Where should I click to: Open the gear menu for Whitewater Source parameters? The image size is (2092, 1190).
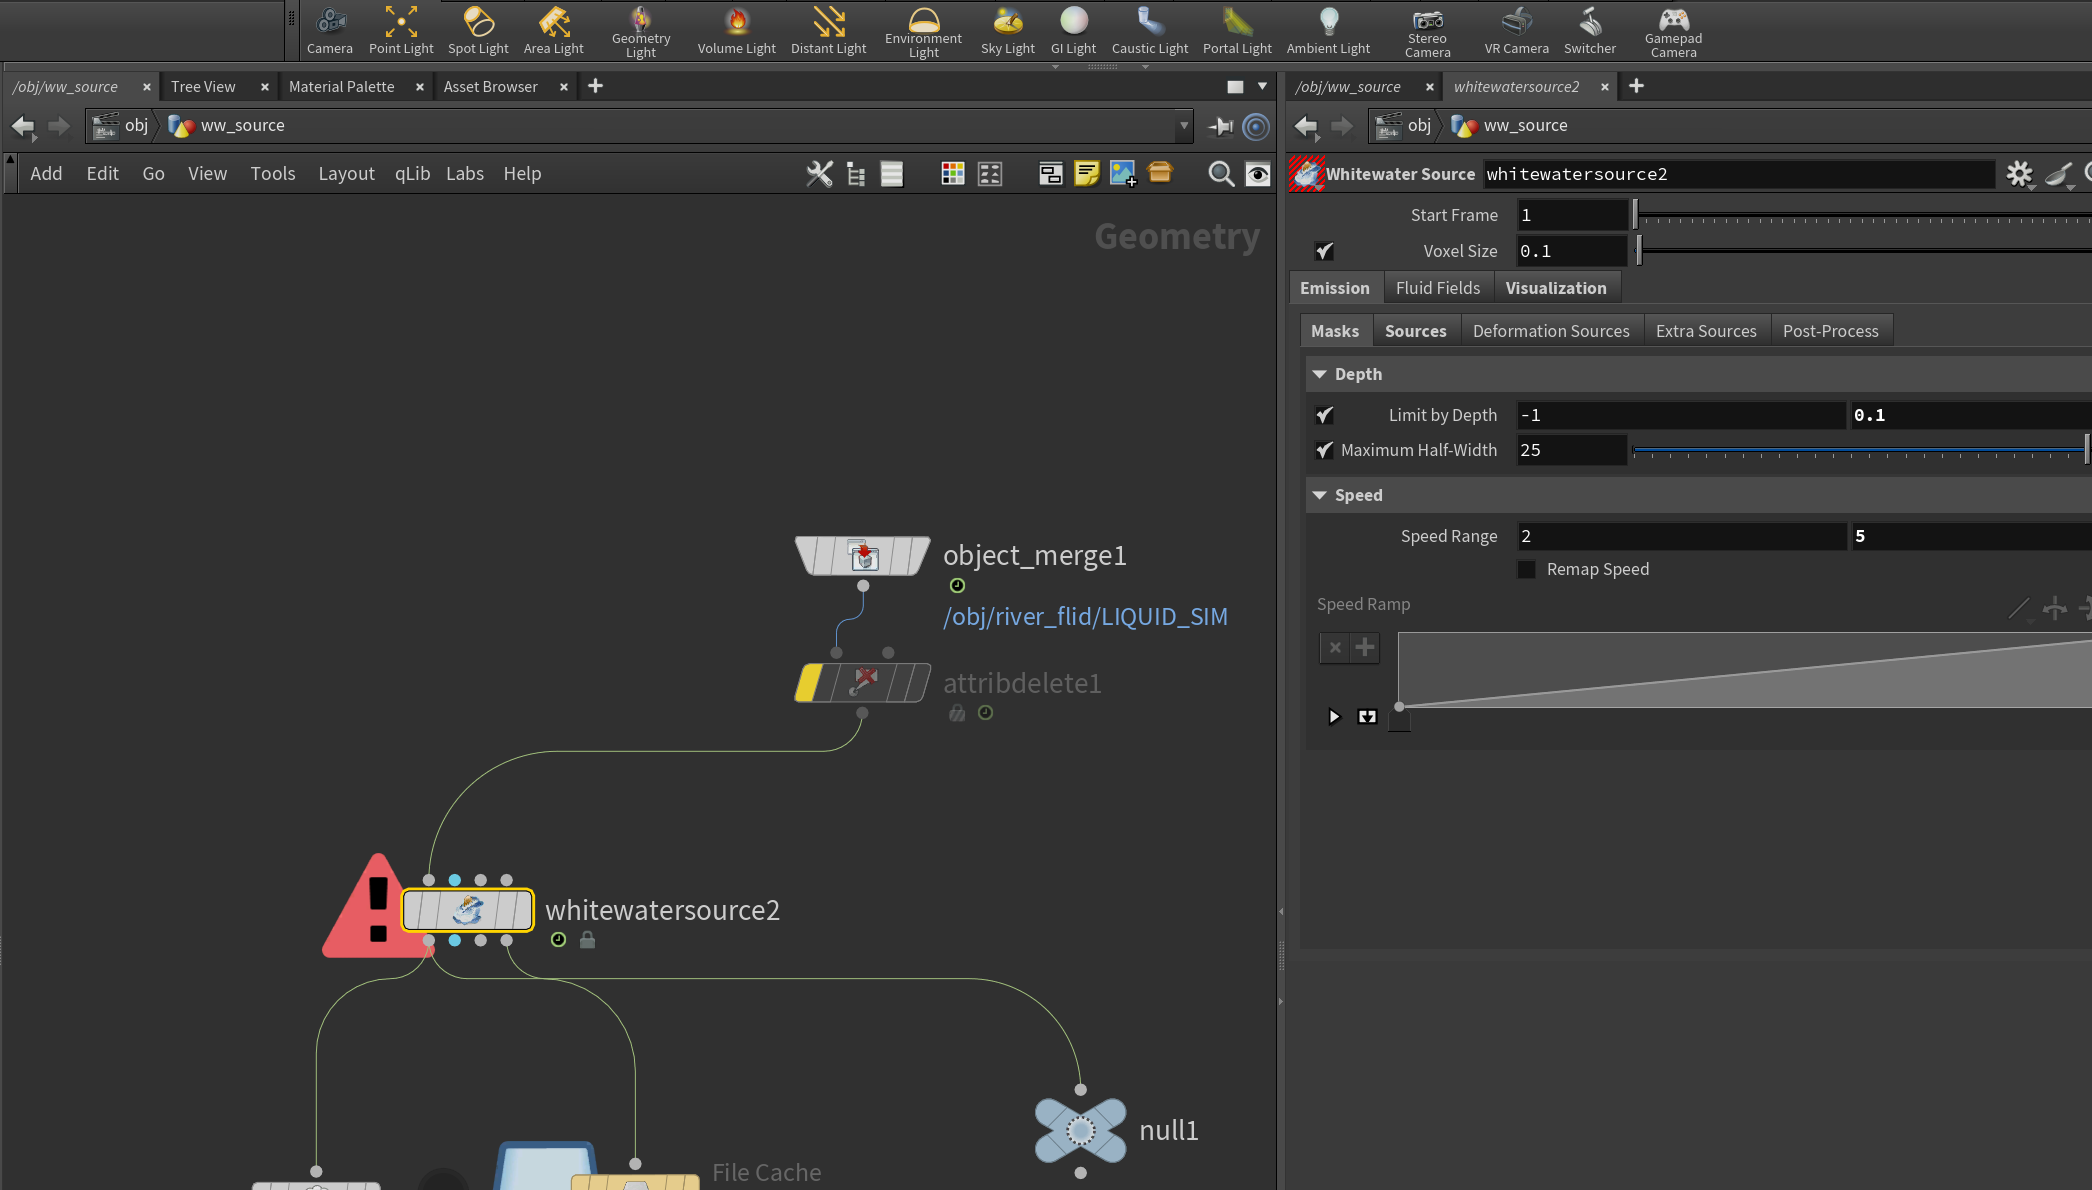[2019, 174]
